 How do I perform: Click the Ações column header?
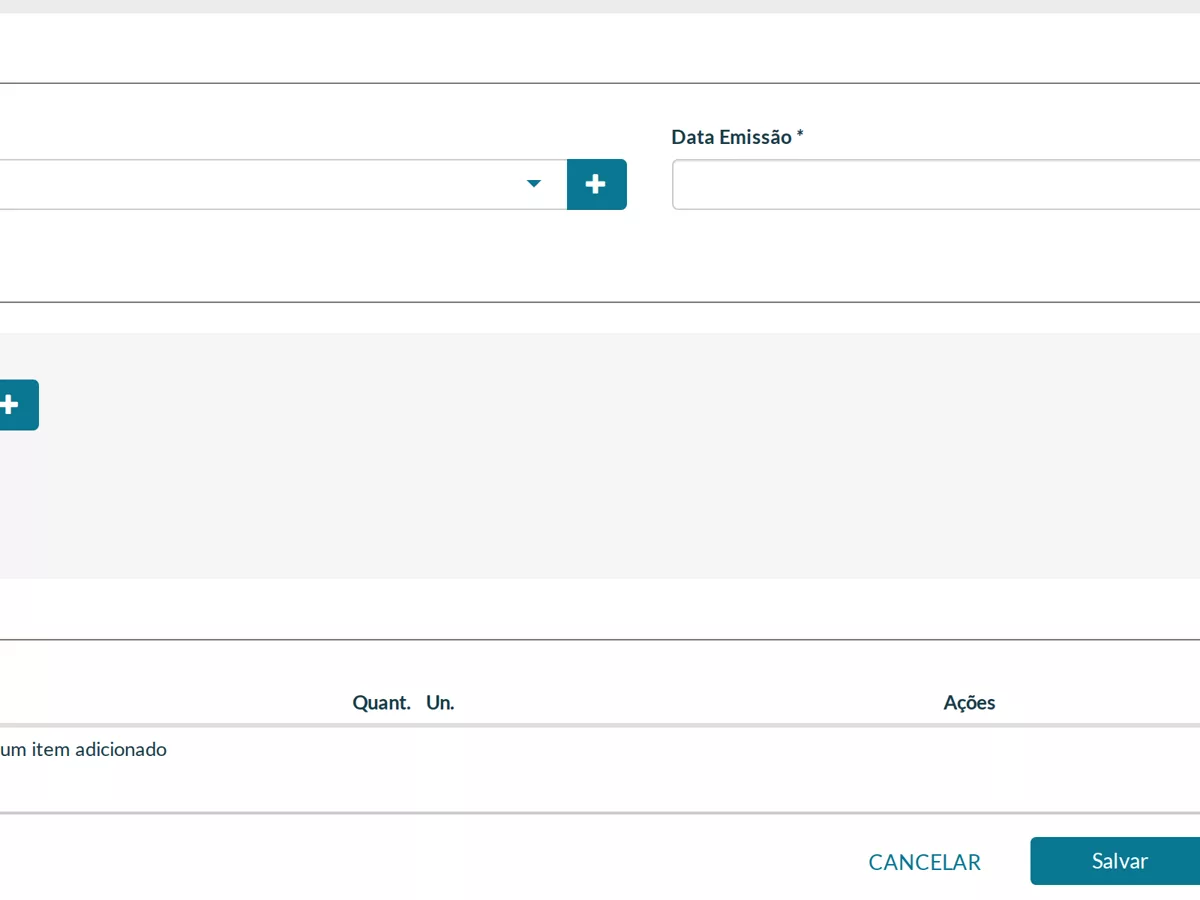point(969,703)
